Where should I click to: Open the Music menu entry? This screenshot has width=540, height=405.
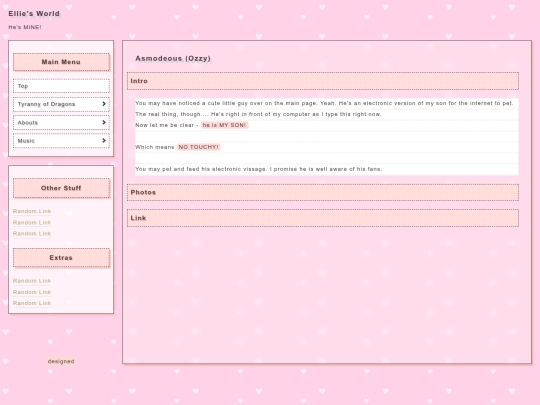click(x=61, y=141)
